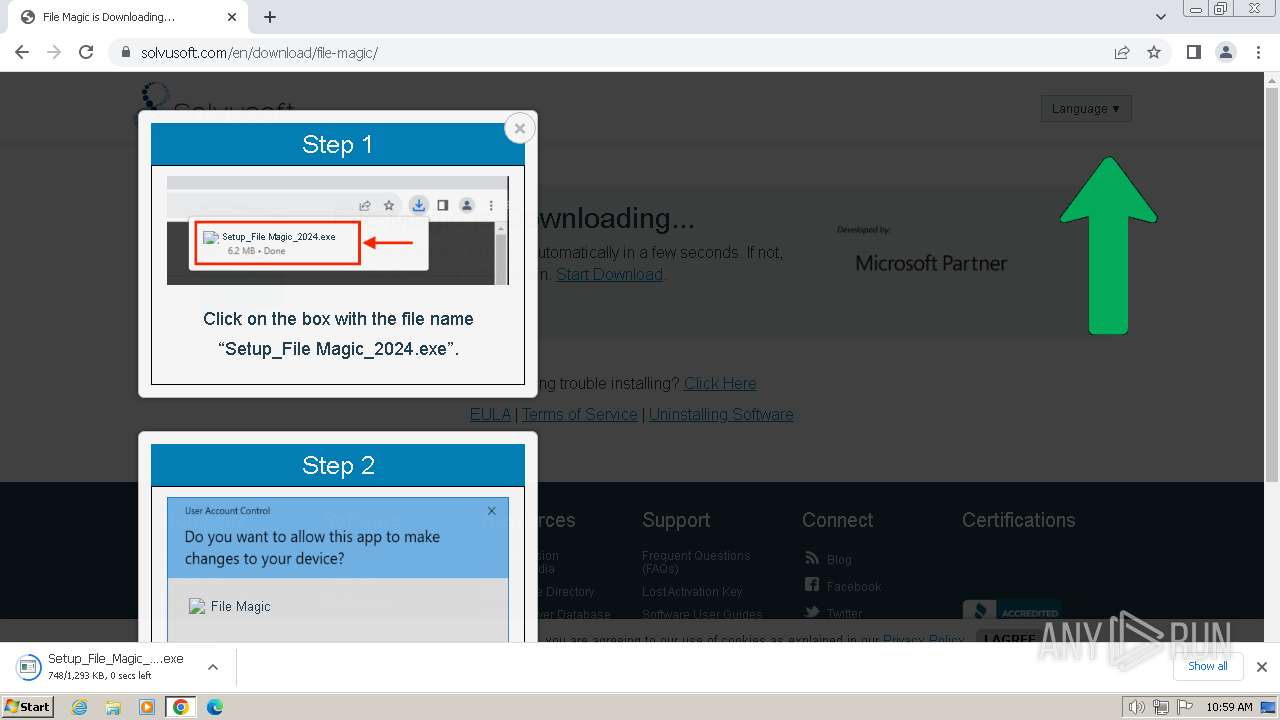Open the downloaded Setup_File_Magic exe item
The height and width of the screenshot is (720, 1280).
(104, 667)
